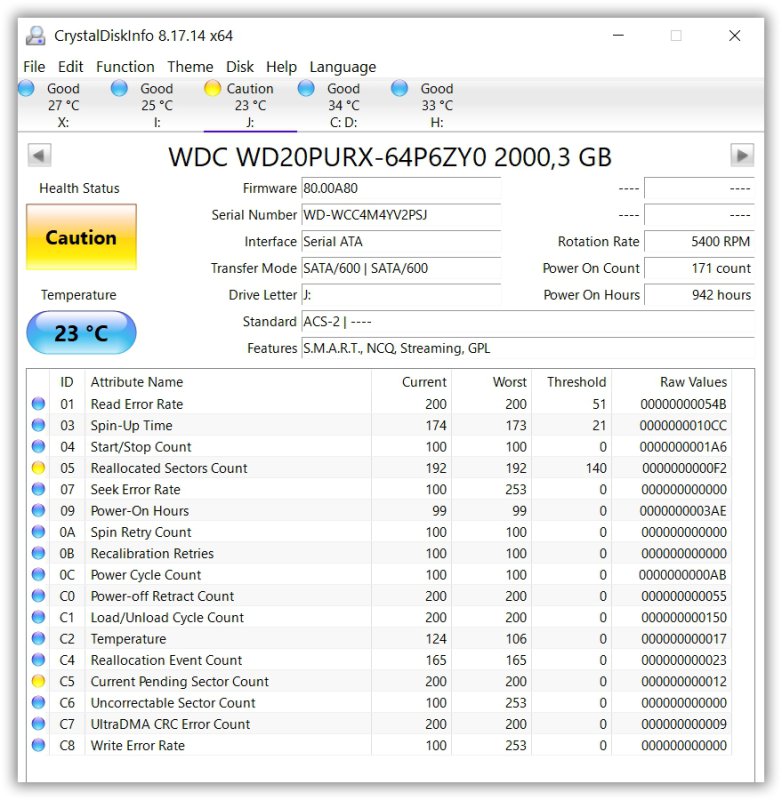Open the Language menu

click(x=342, y=67)
